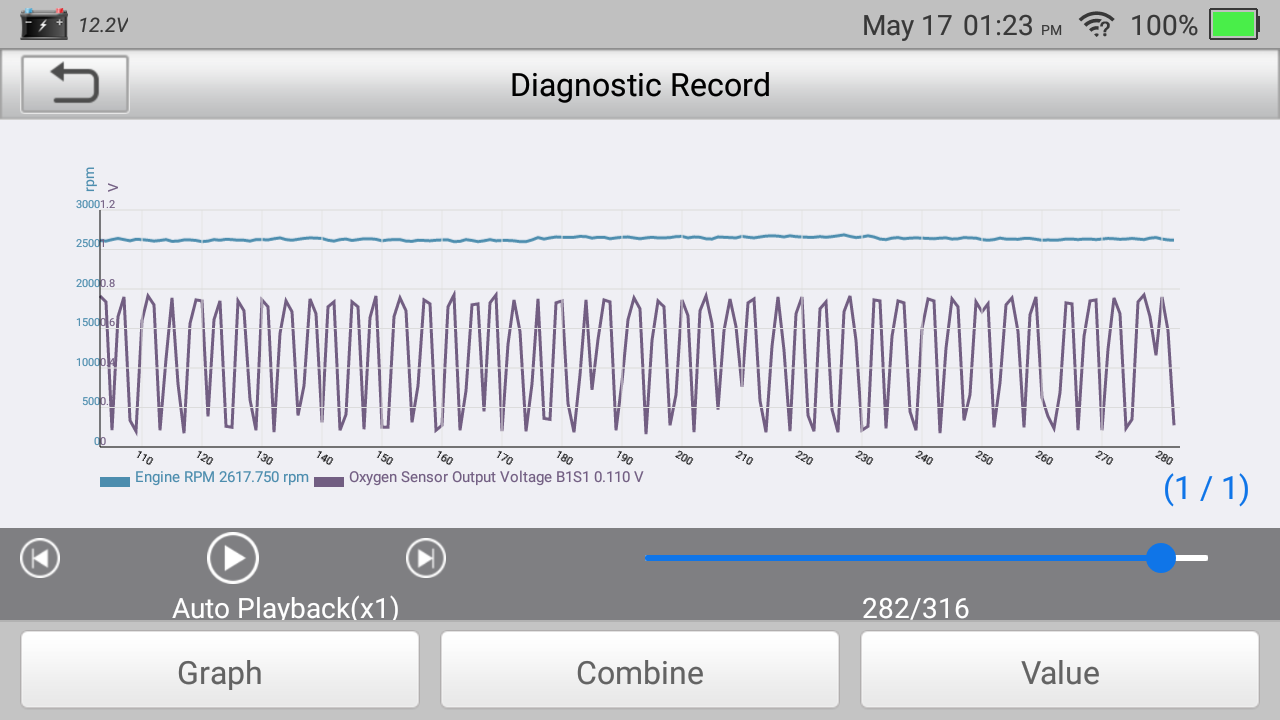Tap the back arrow button
The height and width of the screenshot is (720, 1280).
click(x=75, y=84)
